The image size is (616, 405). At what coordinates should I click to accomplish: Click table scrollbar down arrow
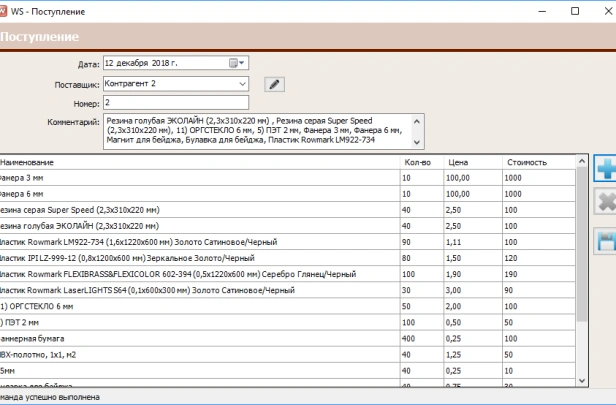tap(582, 381)
